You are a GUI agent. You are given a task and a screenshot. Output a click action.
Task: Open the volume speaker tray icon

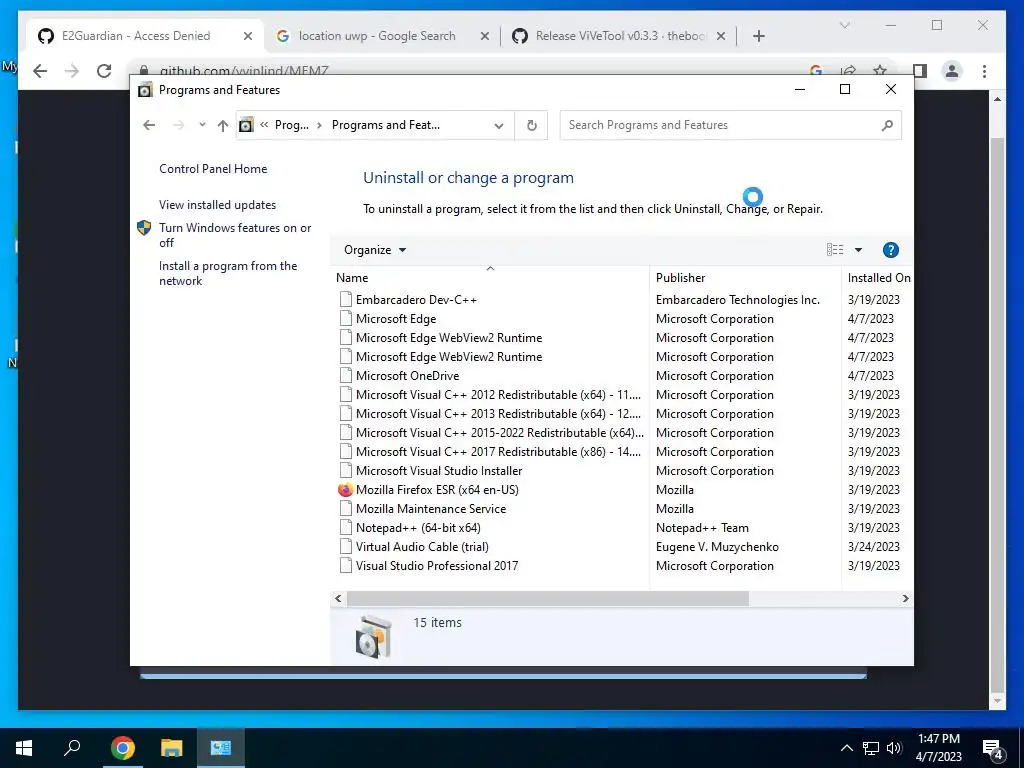coord(894,748)
